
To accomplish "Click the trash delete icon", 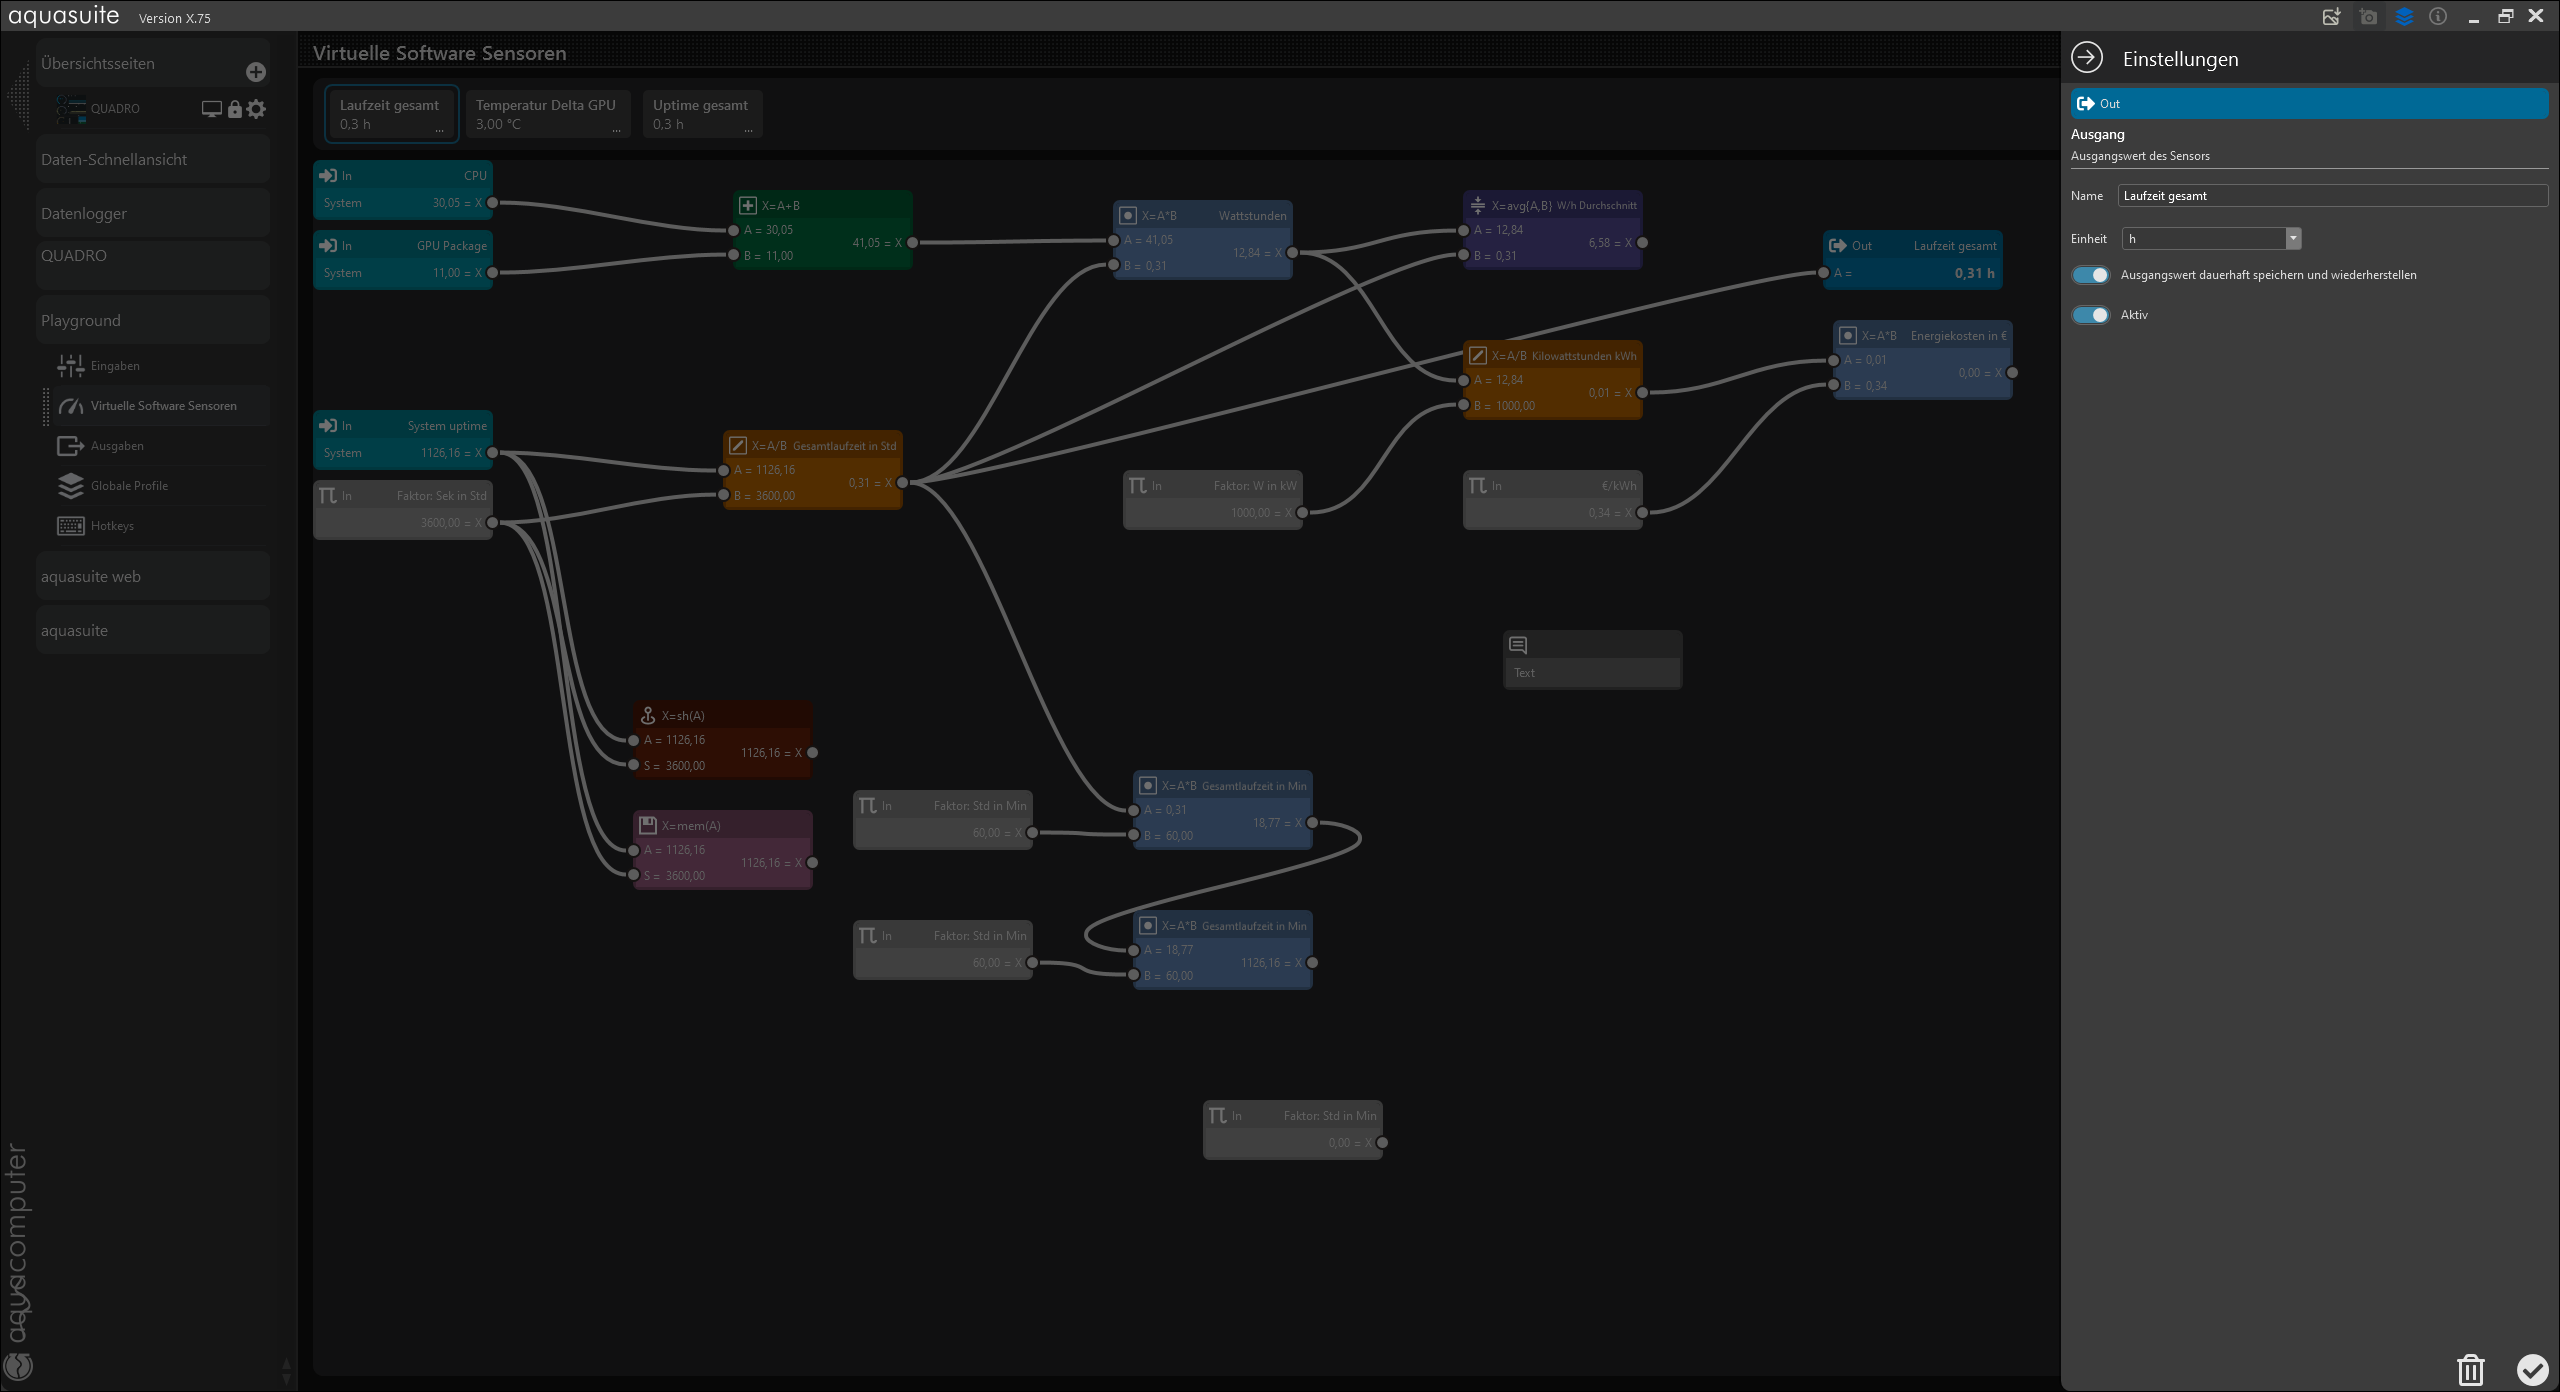I will coord(2470,1369).
